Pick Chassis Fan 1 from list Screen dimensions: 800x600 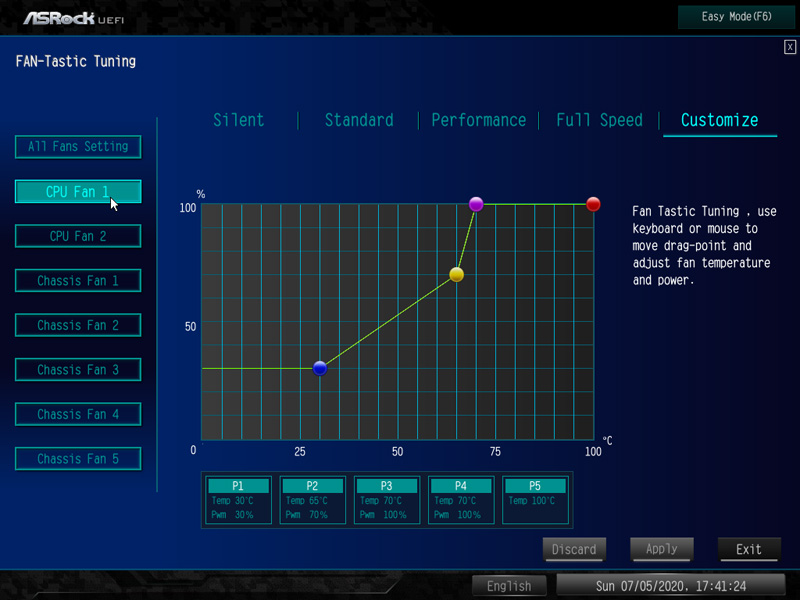click(78, 281)
